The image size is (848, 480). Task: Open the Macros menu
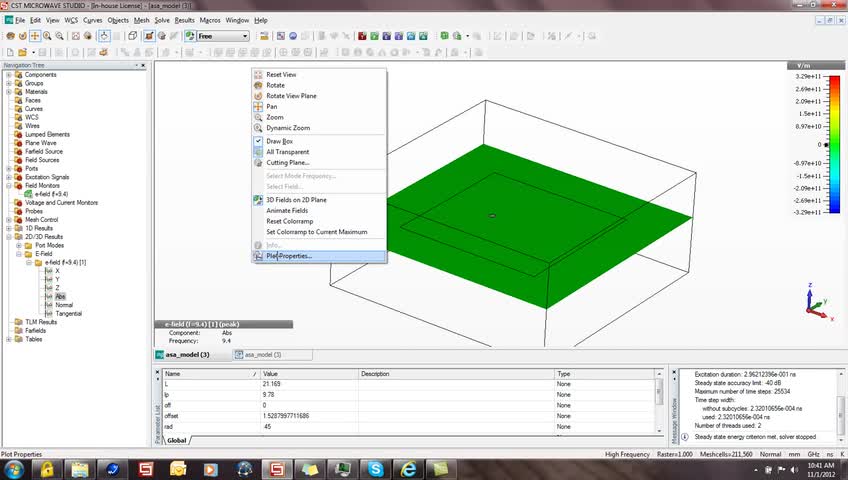210,20
